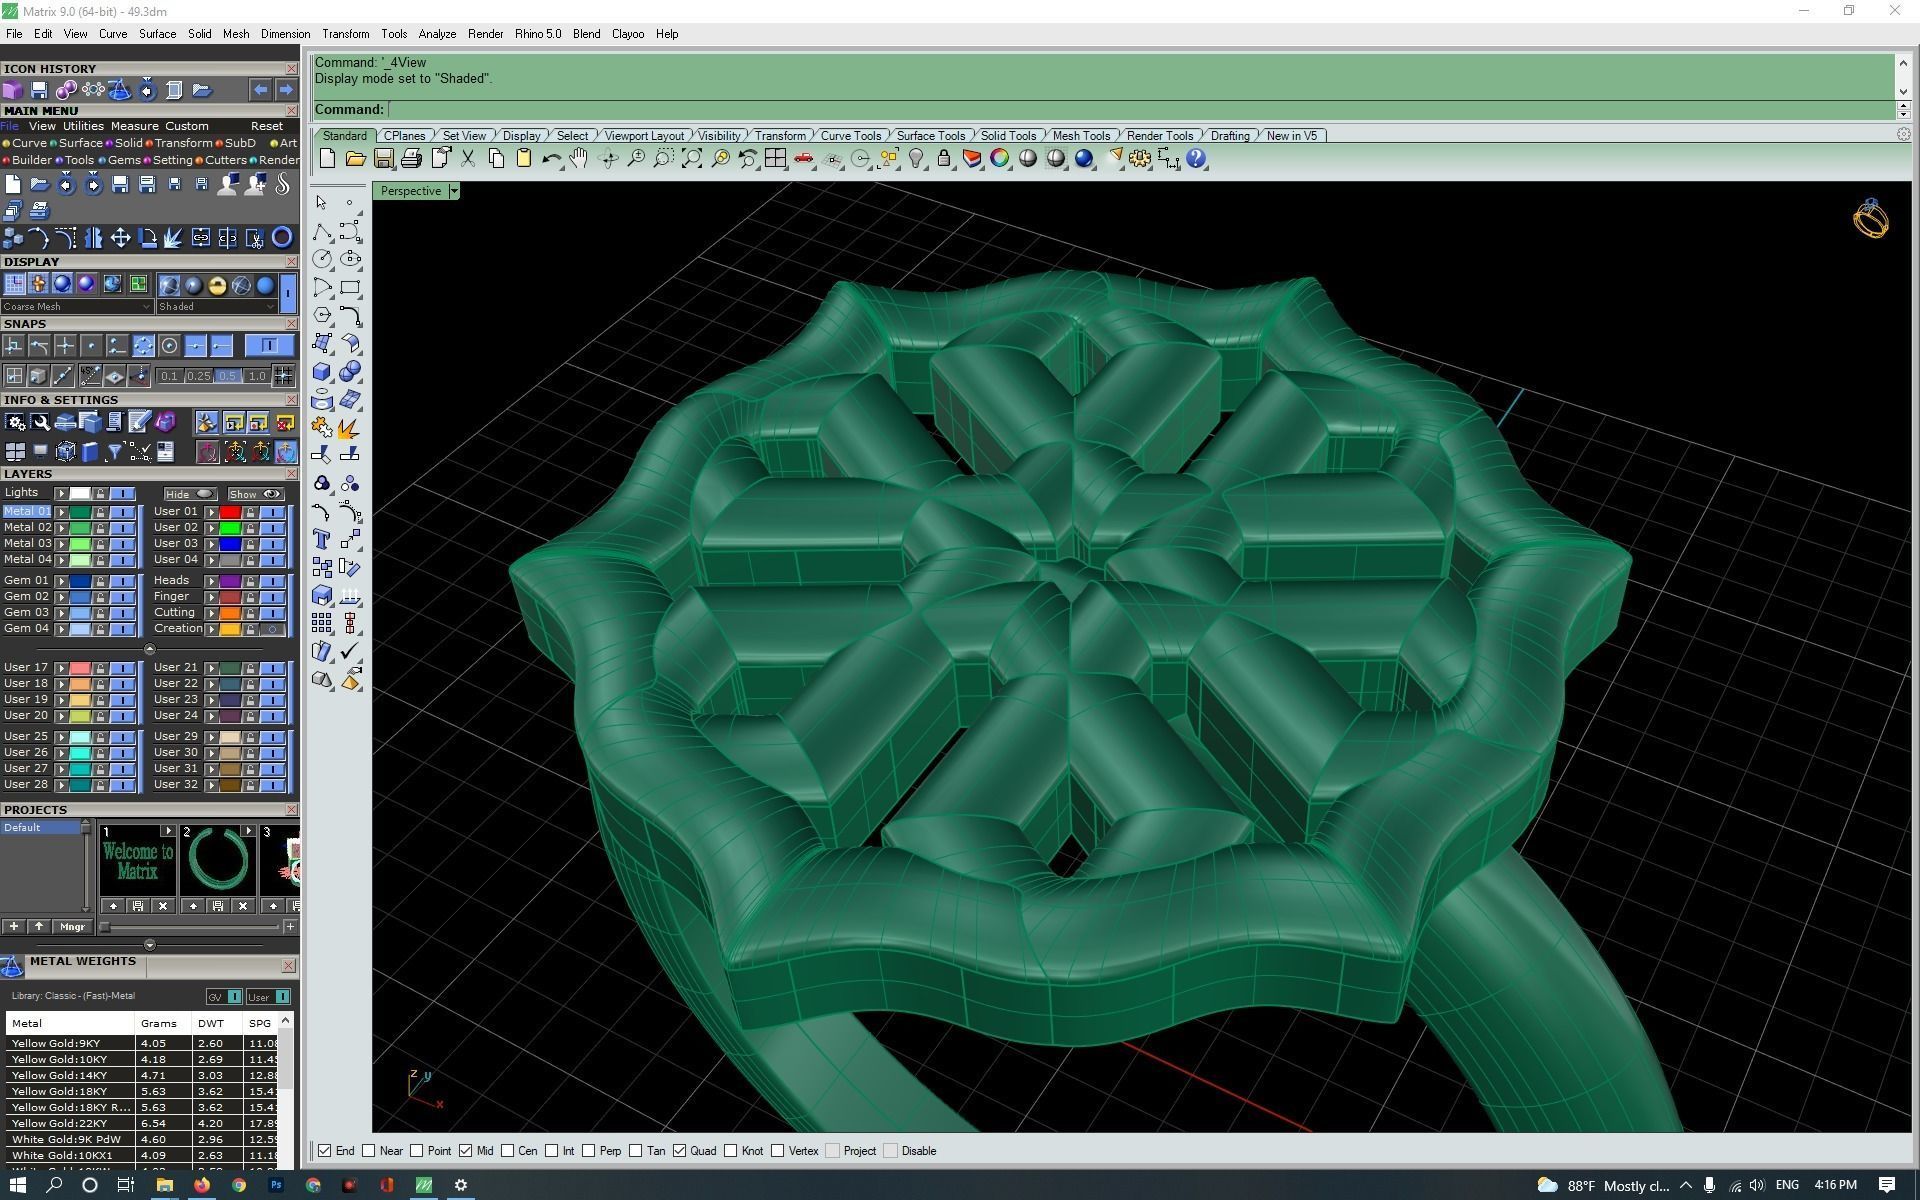Click the Print icon in Standard toolbar
This screenshot has width=1920, height=1200.
point(411,158)
